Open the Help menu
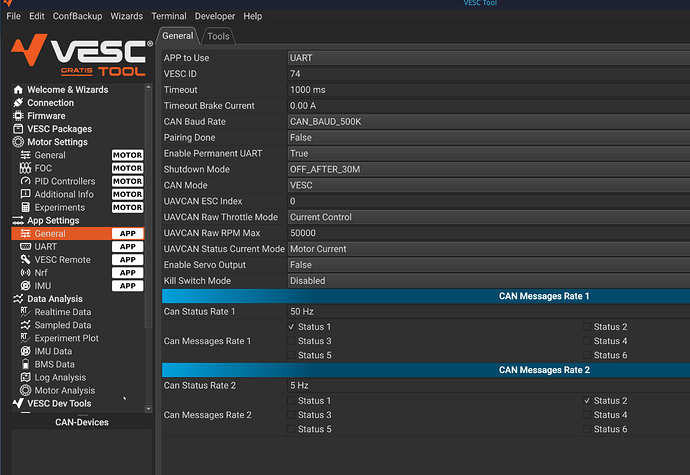 pos(253,16)
